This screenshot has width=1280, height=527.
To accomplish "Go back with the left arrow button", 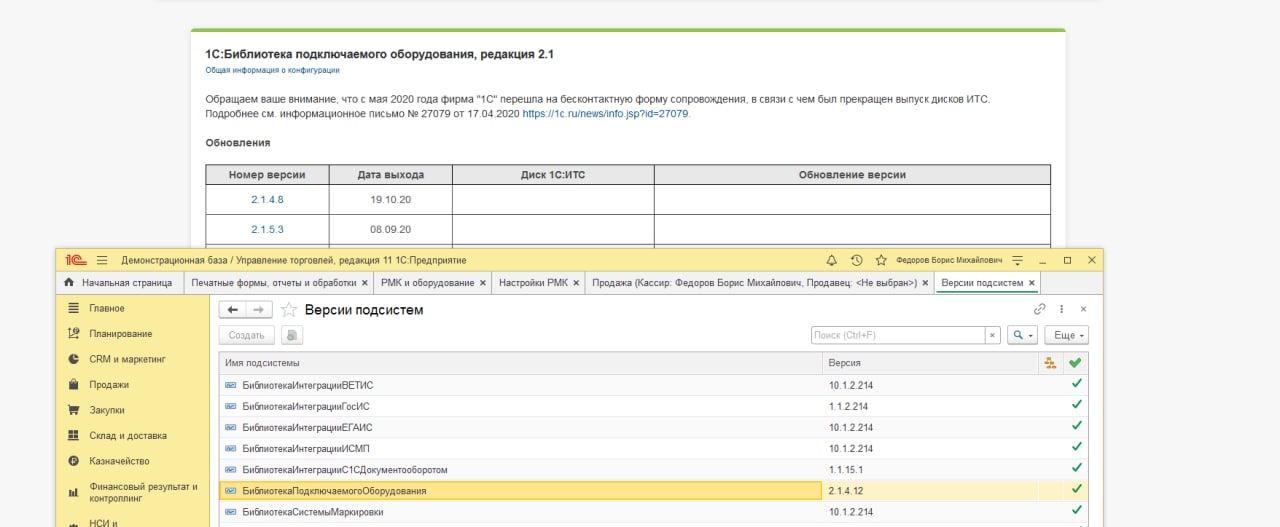I will pos(232,310).
